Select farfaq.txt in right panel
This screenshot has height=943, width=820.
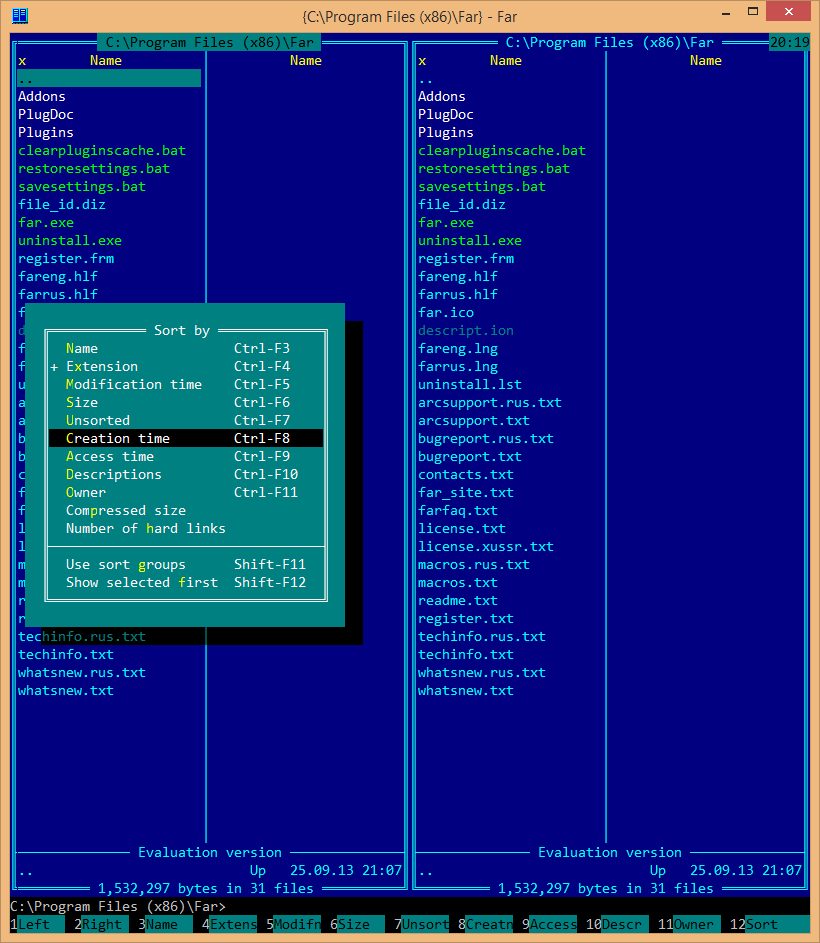pos(458,511)
